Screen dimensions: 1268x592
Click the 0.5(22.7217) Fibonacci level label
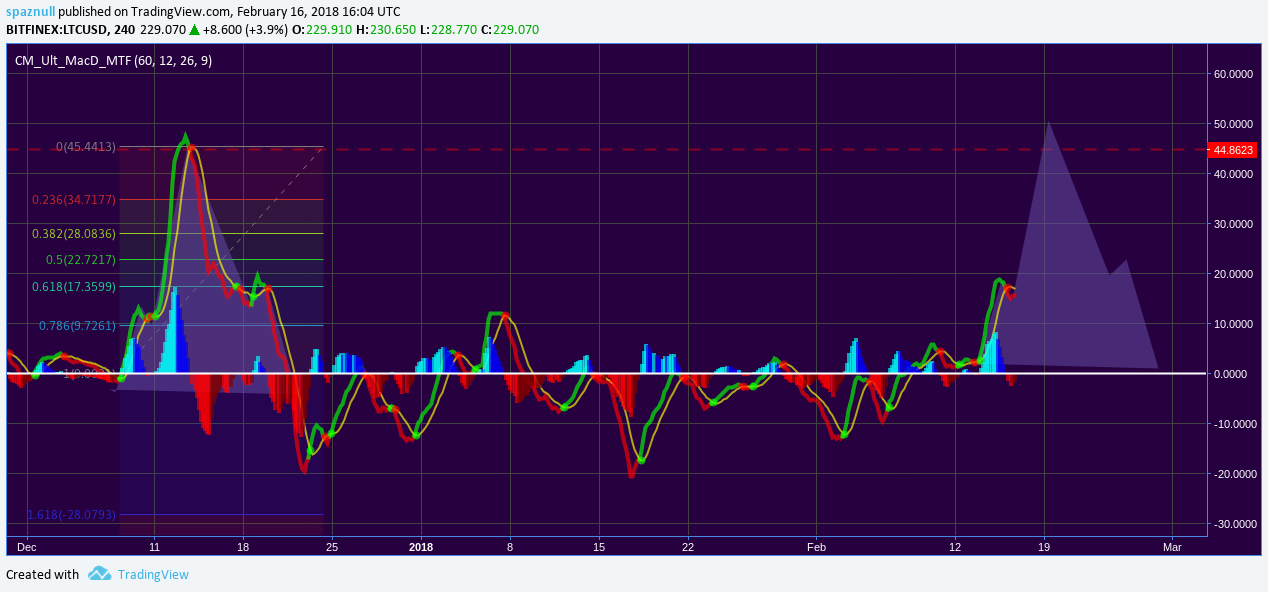[x=81, y=260]
